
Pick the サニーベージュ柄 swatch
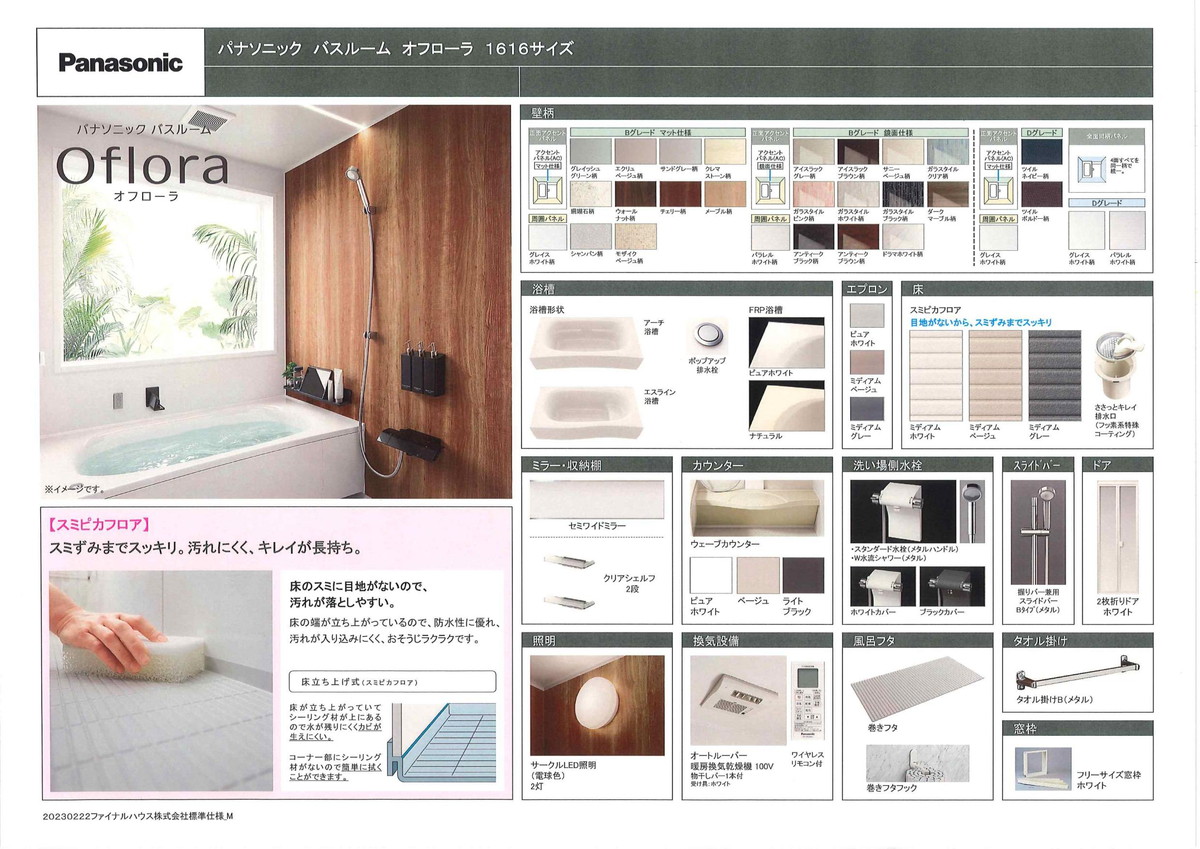[902, 151]
